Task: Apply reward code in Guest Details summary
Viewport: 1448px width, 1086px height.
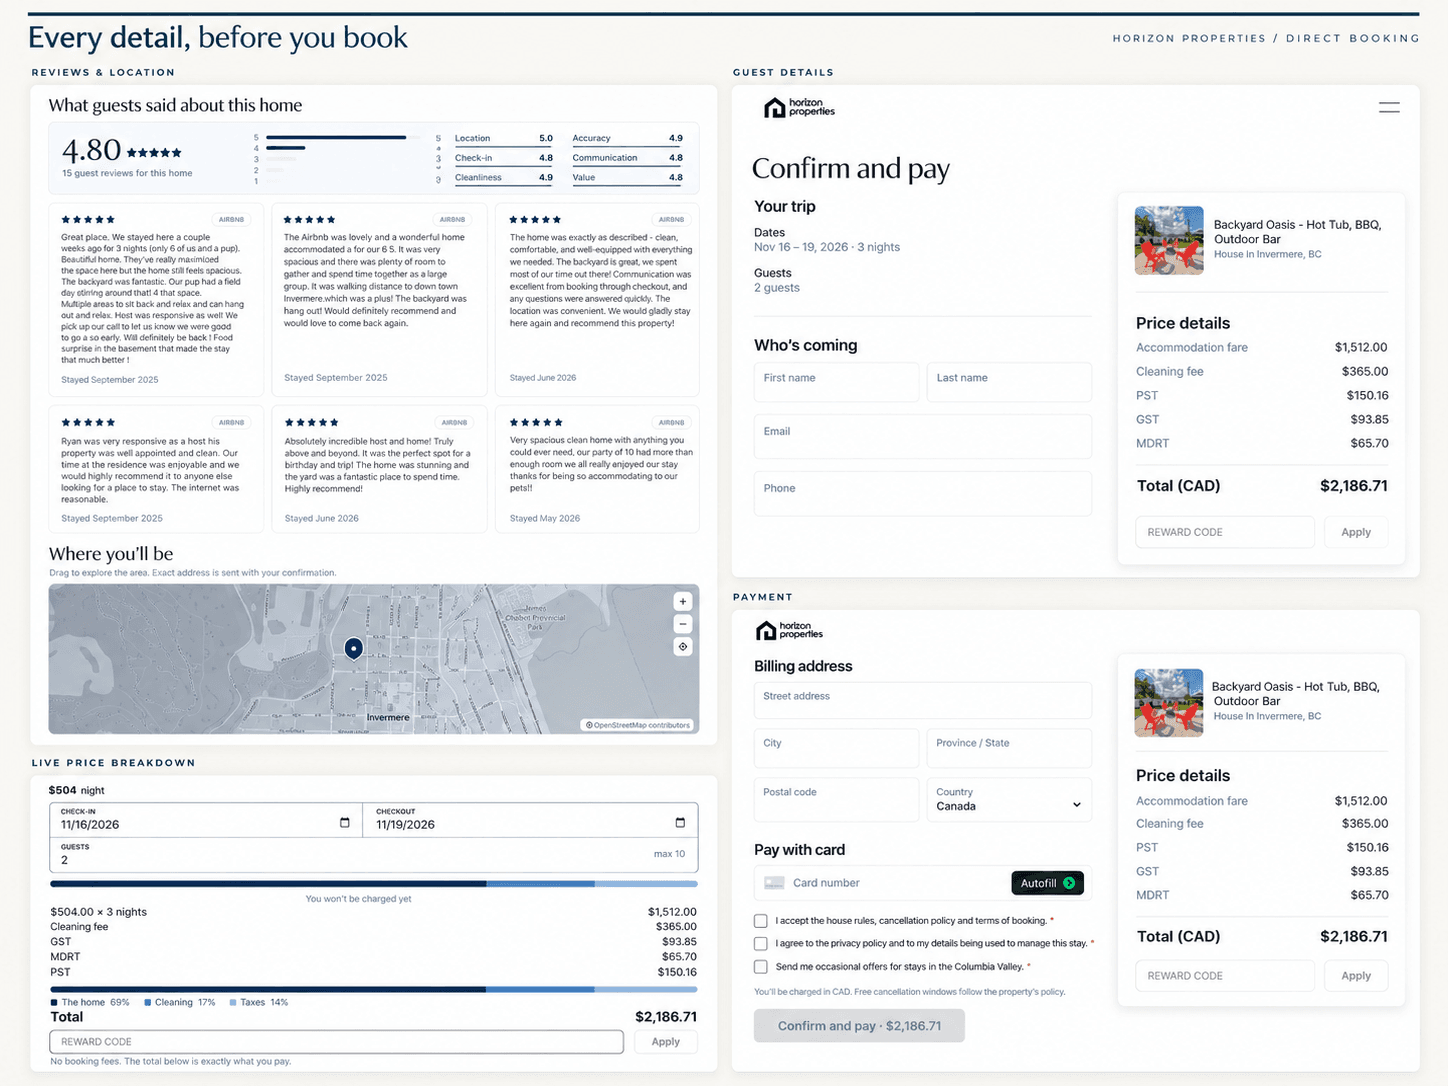Action: pyautogui.click(x=1356, y=532)
